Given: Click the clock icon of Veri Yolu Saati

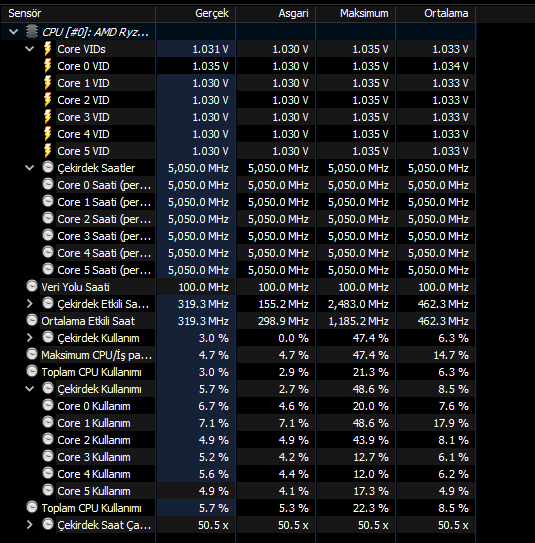Looking at the screenshot, I should coord(32,286).
